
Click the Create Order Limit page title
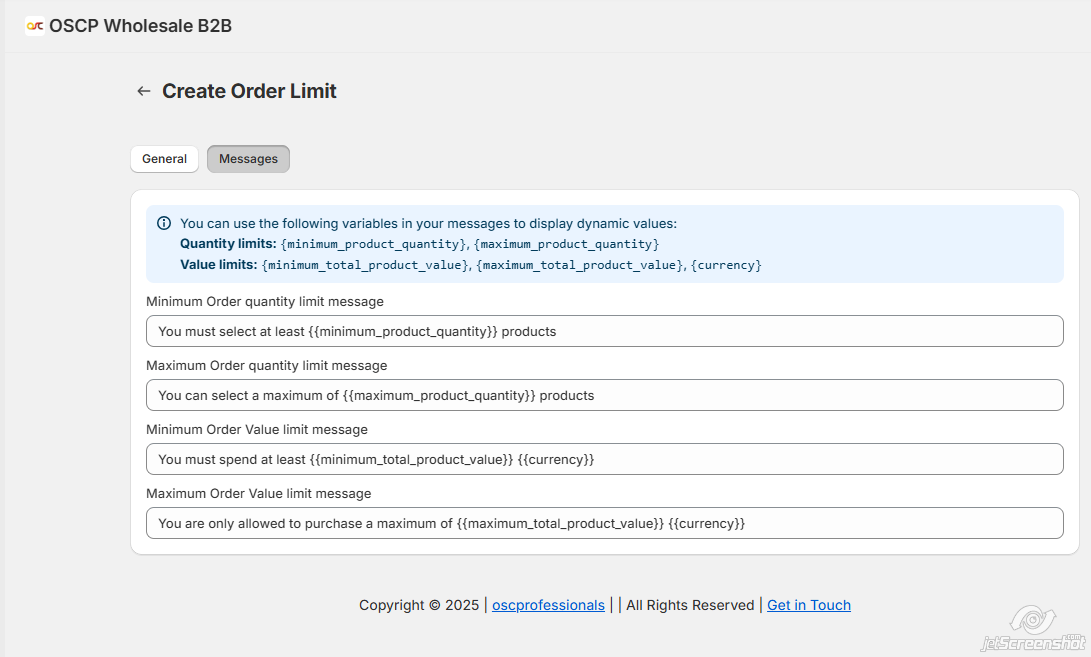[x=248, y=90]
